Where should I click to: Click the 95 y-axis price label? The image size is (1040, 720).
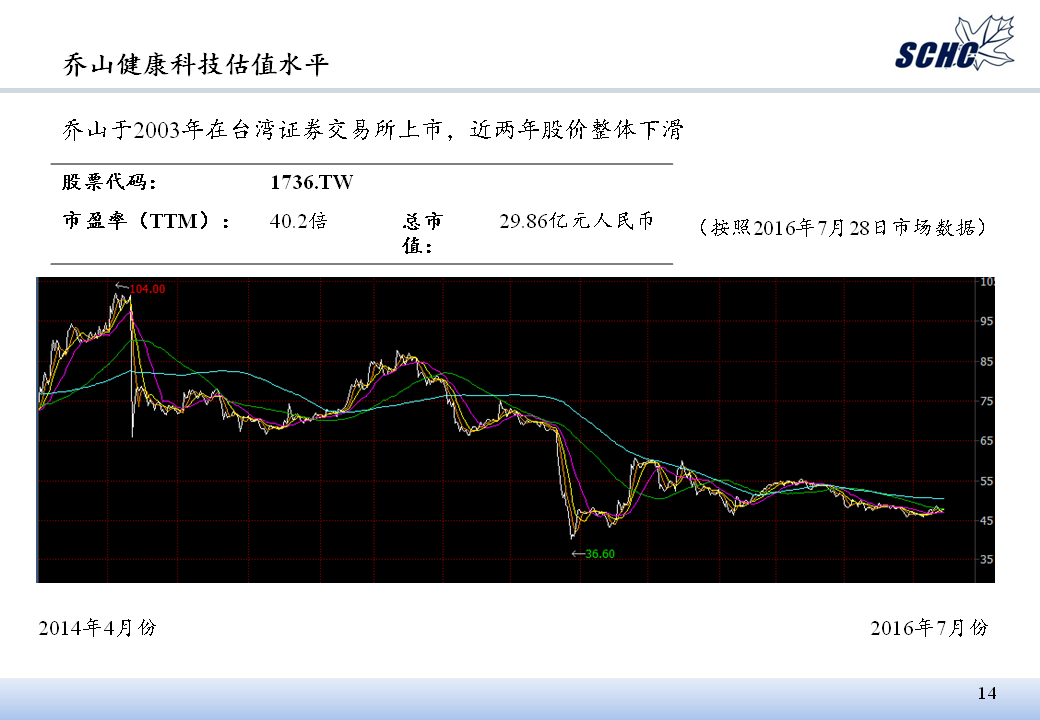click(x=987, y=322)
